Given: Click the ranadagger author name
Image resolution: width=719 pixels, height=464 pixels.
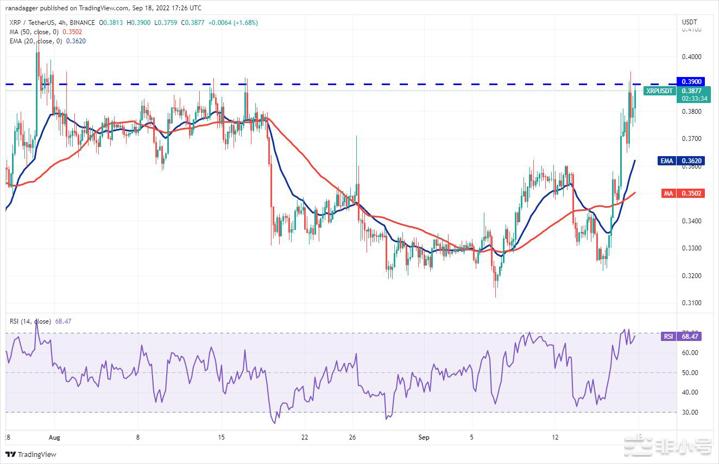Looking at the screenshot, I should coord(22,7).
